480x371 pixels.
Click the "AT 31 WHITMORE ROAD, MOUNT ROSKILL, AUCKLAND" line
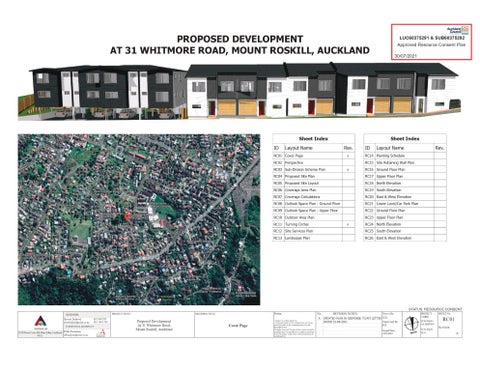coord(240,50)
